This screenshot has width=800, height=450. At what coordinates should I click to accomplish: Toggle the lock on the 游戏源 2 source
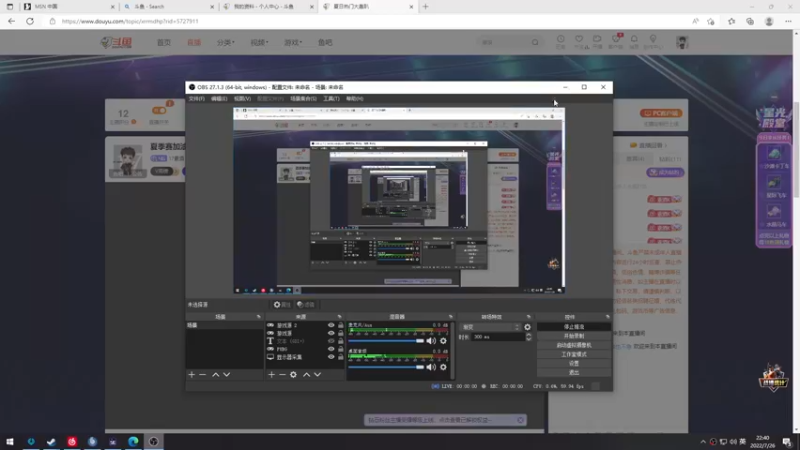[341, 325]
